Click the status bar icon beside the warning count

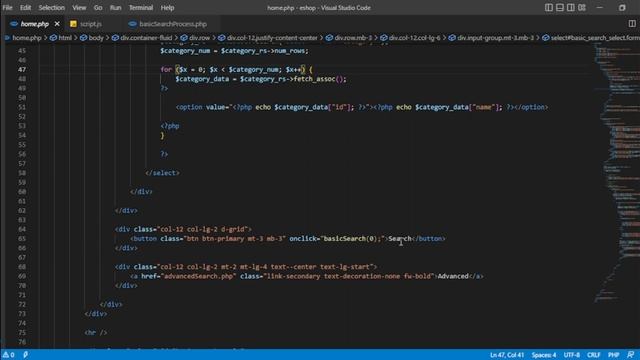[25, 355]
